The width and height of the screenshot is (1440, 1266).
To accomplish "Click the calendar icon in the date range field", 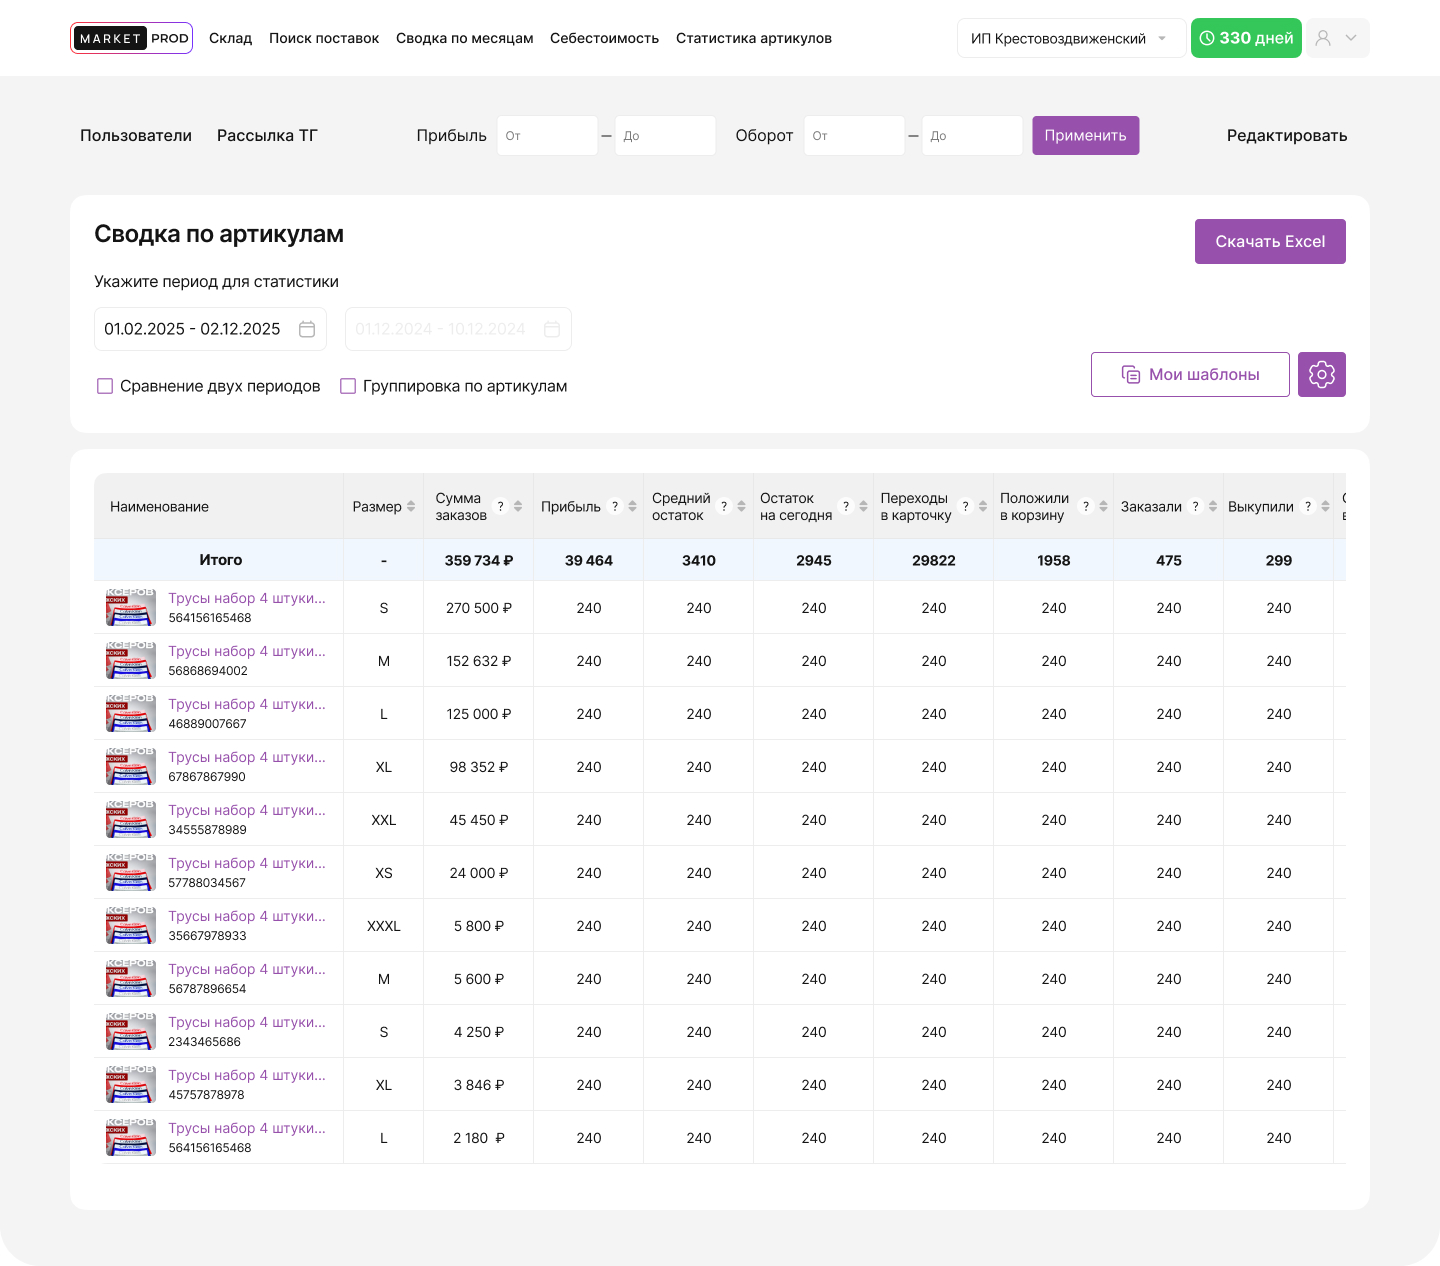I will [x=307, y=329].
